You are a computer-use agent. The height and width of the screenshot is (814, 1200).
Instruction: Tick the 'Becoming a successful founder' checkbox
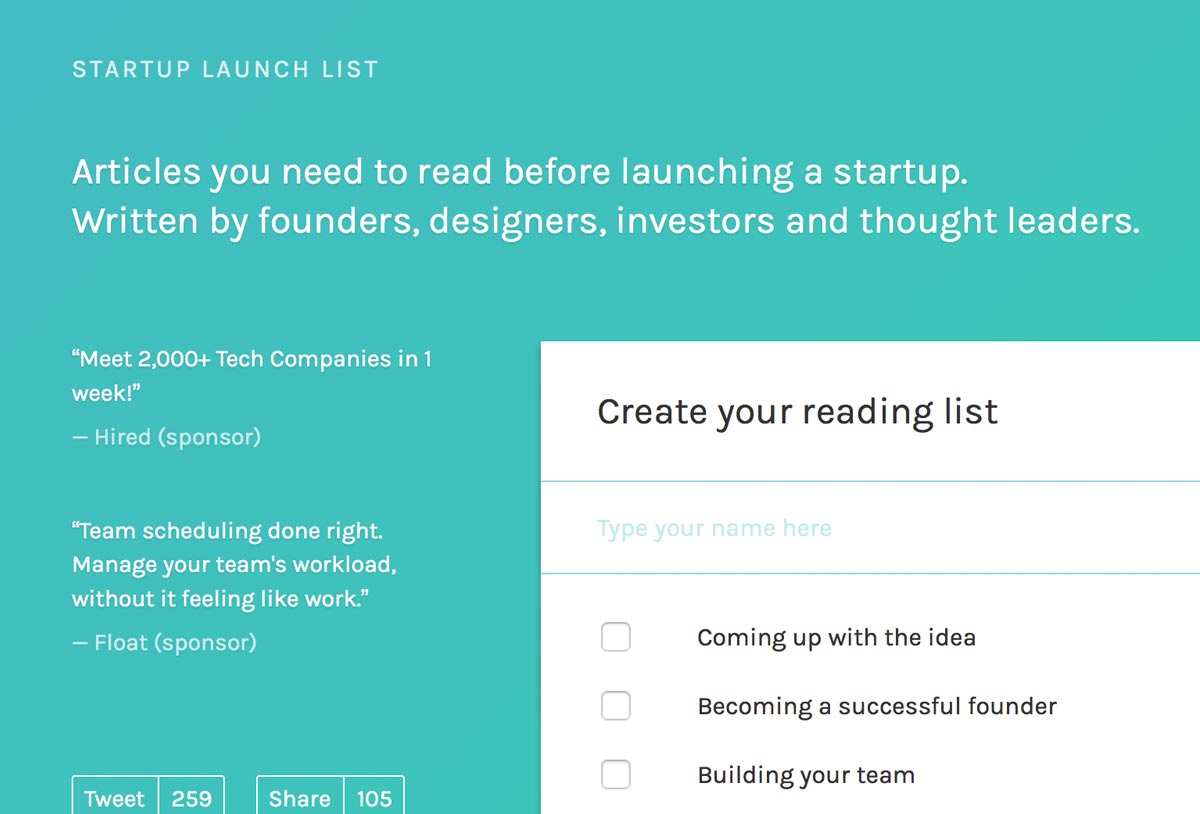pos(616,706)
